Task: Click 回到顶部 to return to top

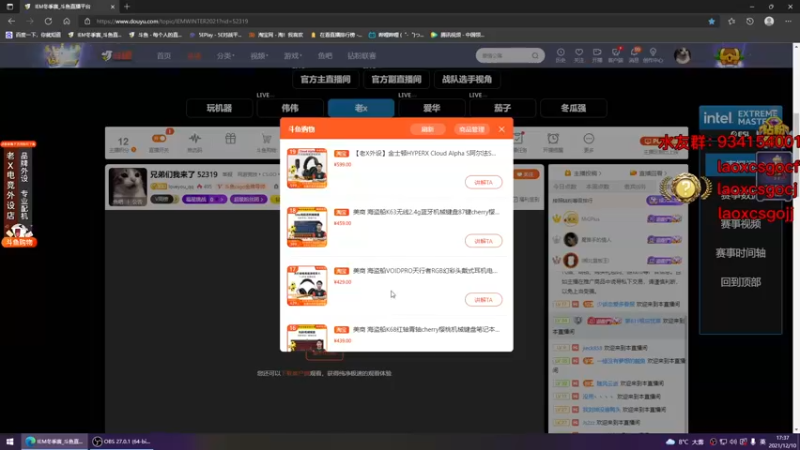Action: 741,282
